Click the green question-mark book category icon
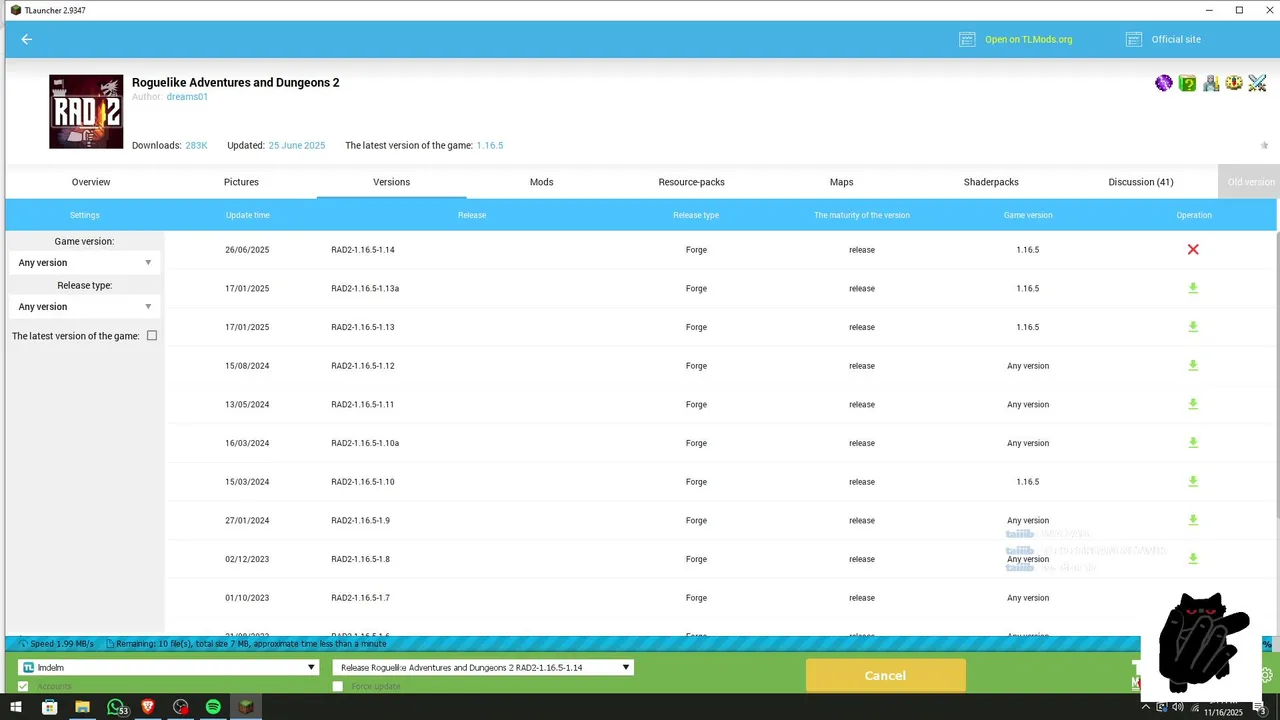This screenshot has width=1280, height=720. [1187, 83]
